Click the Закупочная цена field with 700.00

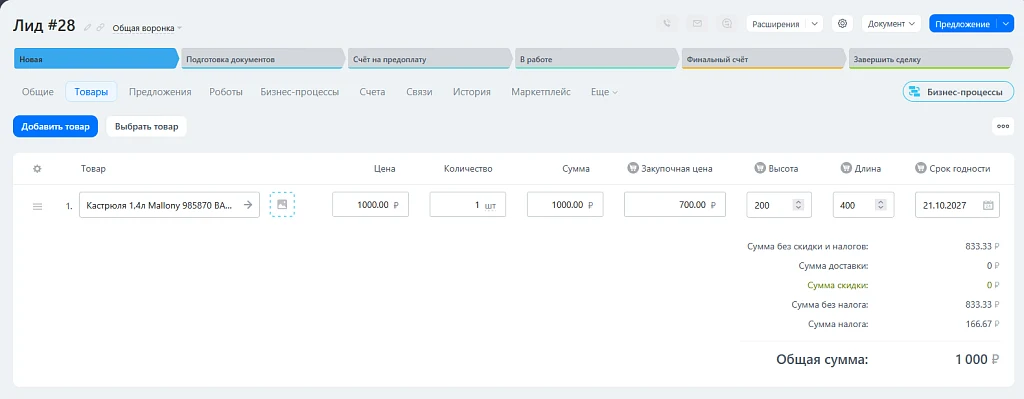click(x=675, y=204)
